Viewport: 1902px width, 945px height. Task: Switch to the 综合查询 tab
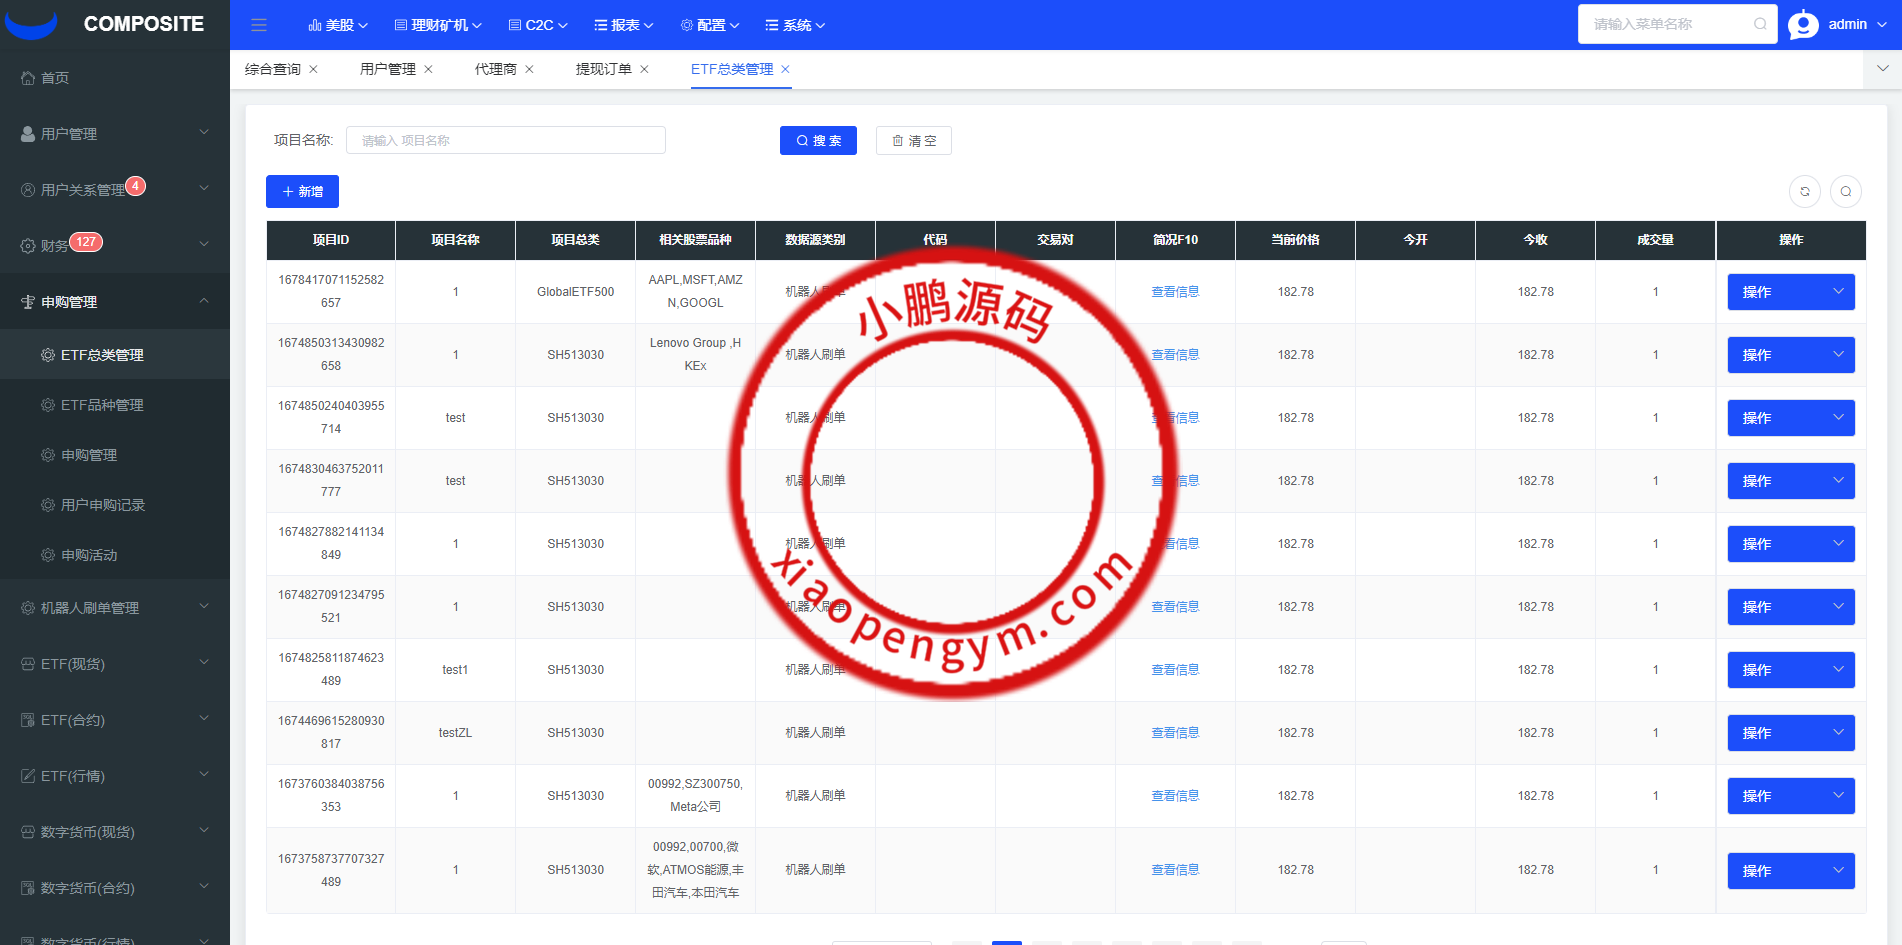point(273,69)
